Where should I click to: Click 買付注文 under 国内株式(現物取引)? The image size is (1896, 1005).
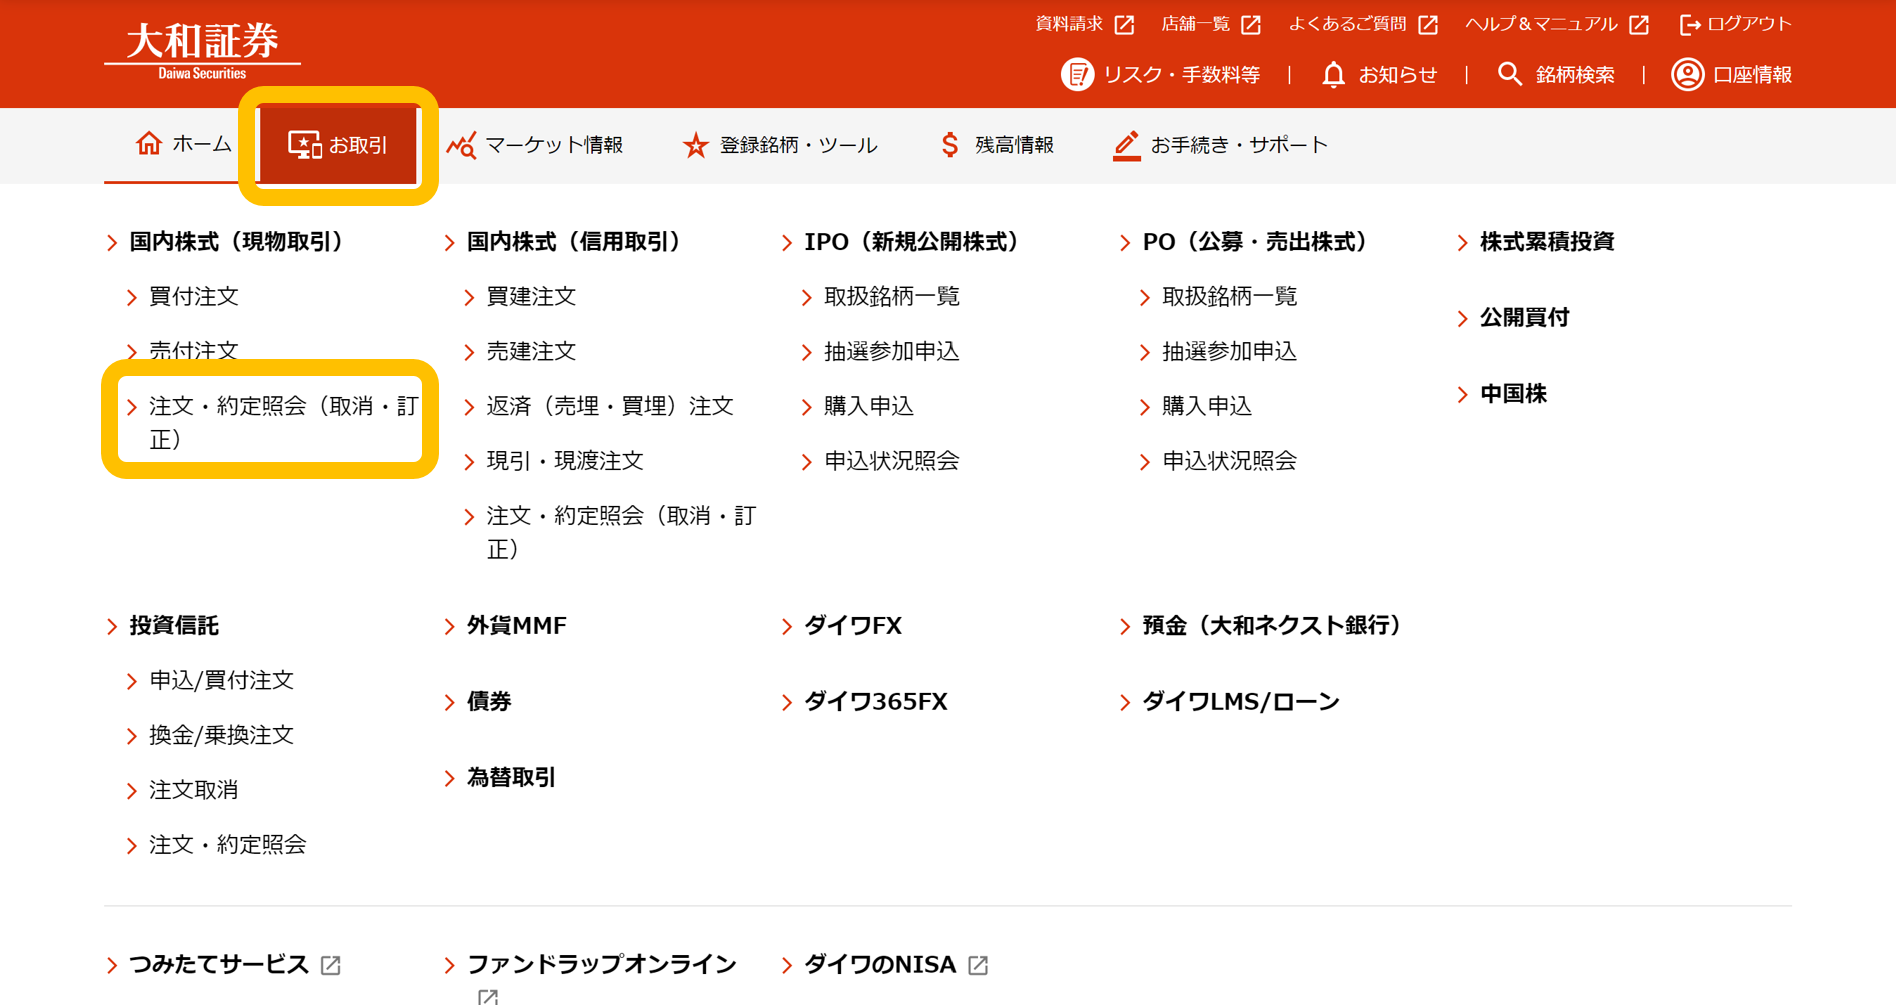194,297
